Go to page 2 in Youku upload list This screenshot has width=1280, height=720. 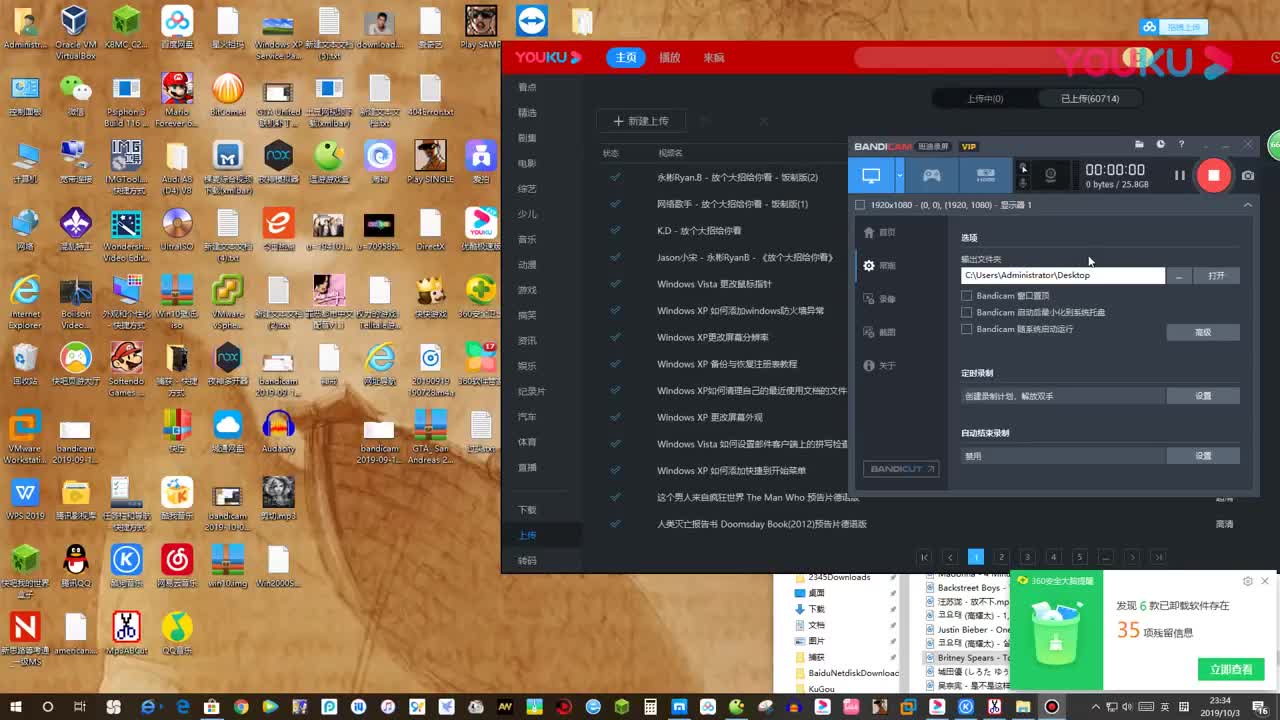click(1001, 557)
